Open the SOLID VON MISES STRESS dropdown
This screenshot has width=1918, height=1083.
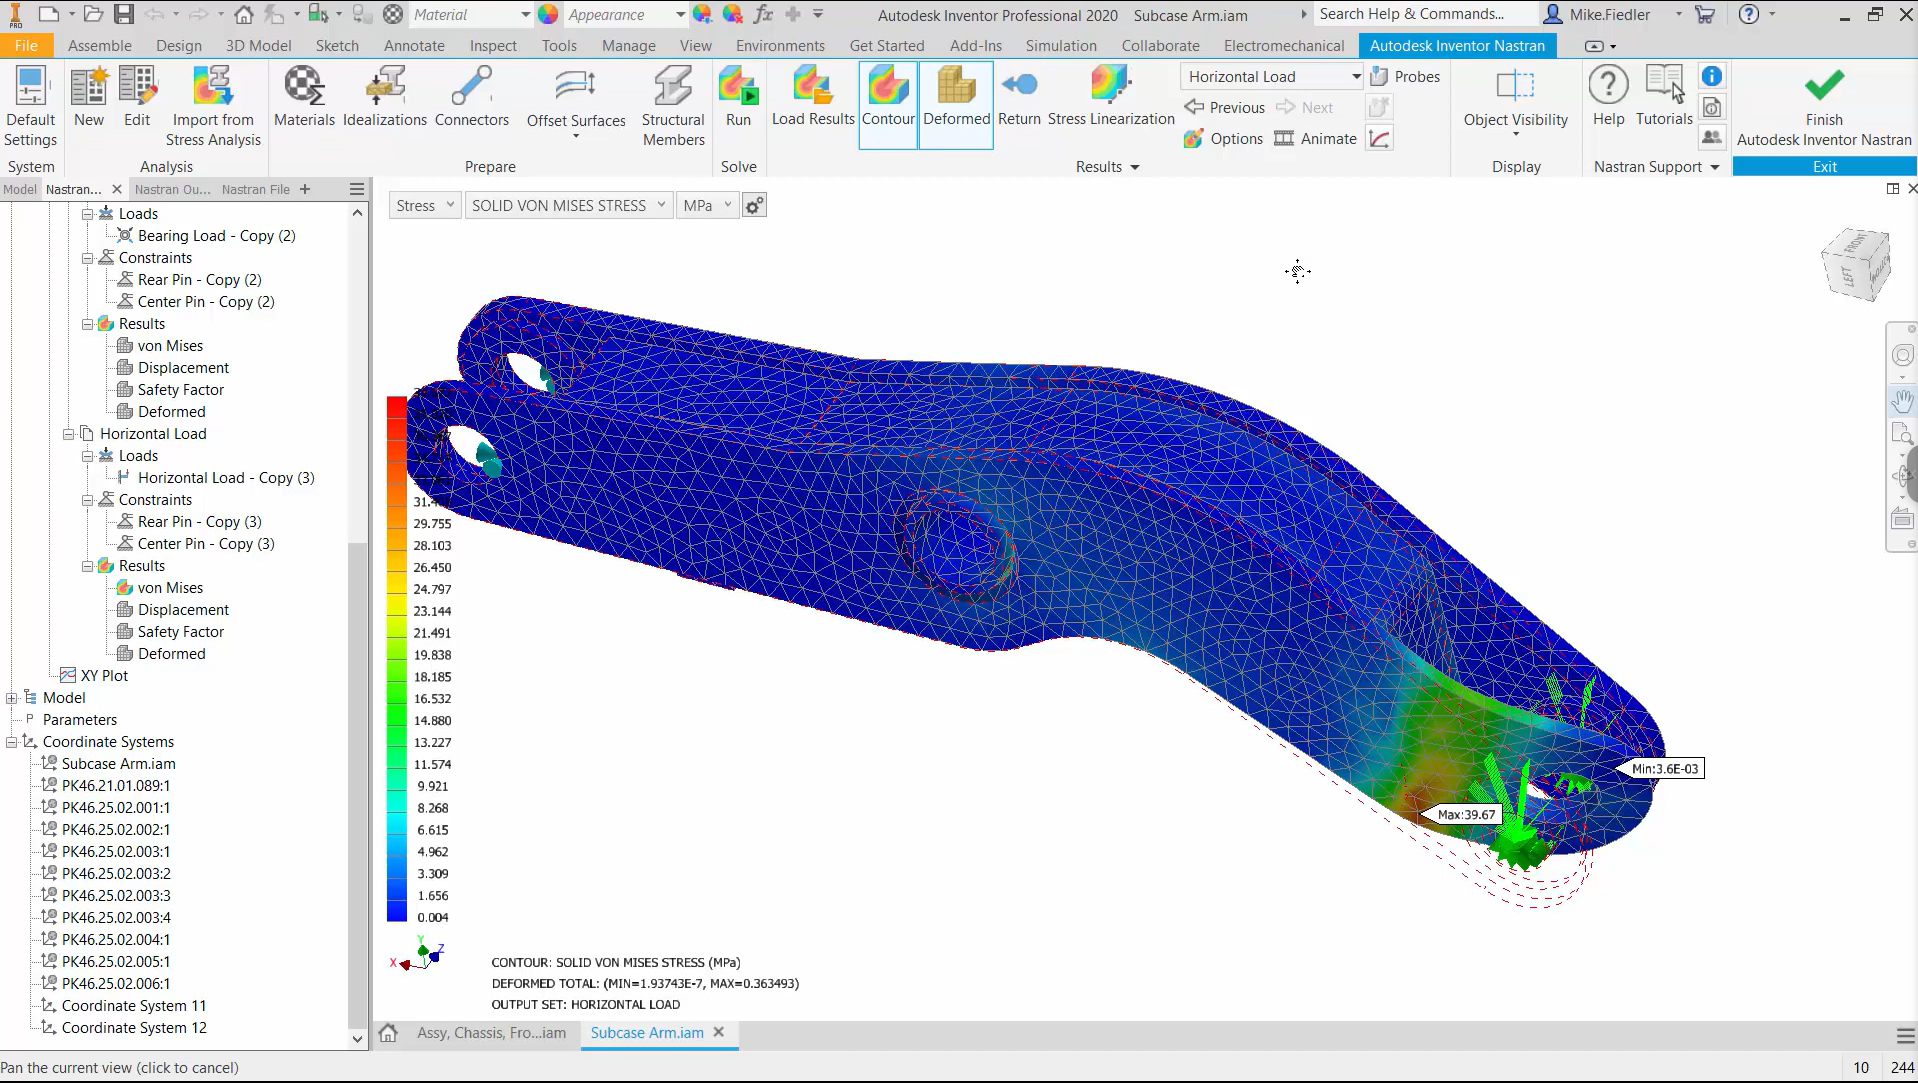(568, 205)
